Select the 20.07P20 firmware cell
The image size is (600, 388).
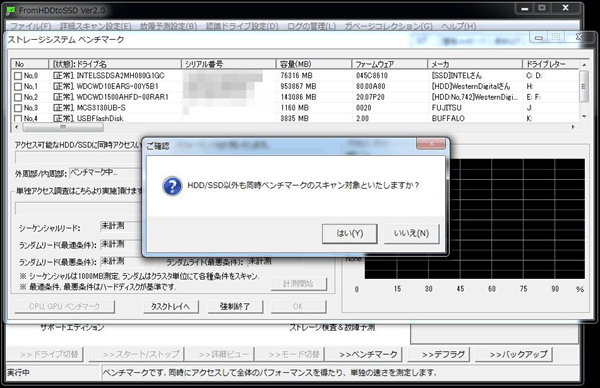tap(370, 97)
